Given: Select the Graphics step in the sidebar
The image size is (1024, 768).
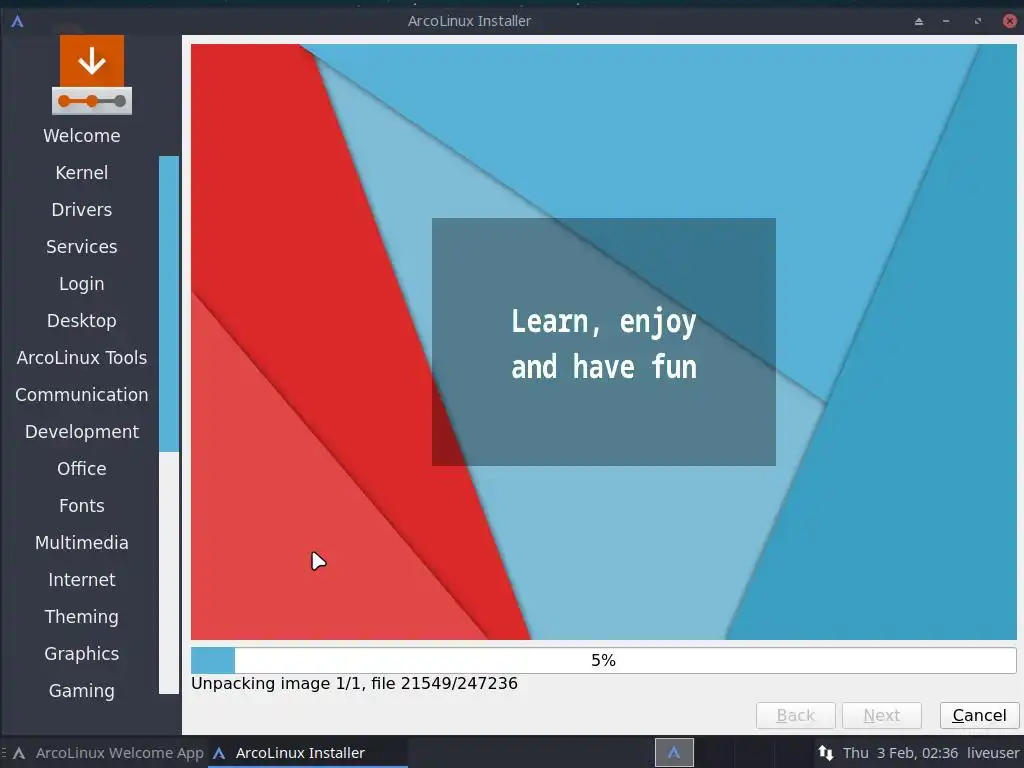Looking at the screenshot, I should coord(82,654).
